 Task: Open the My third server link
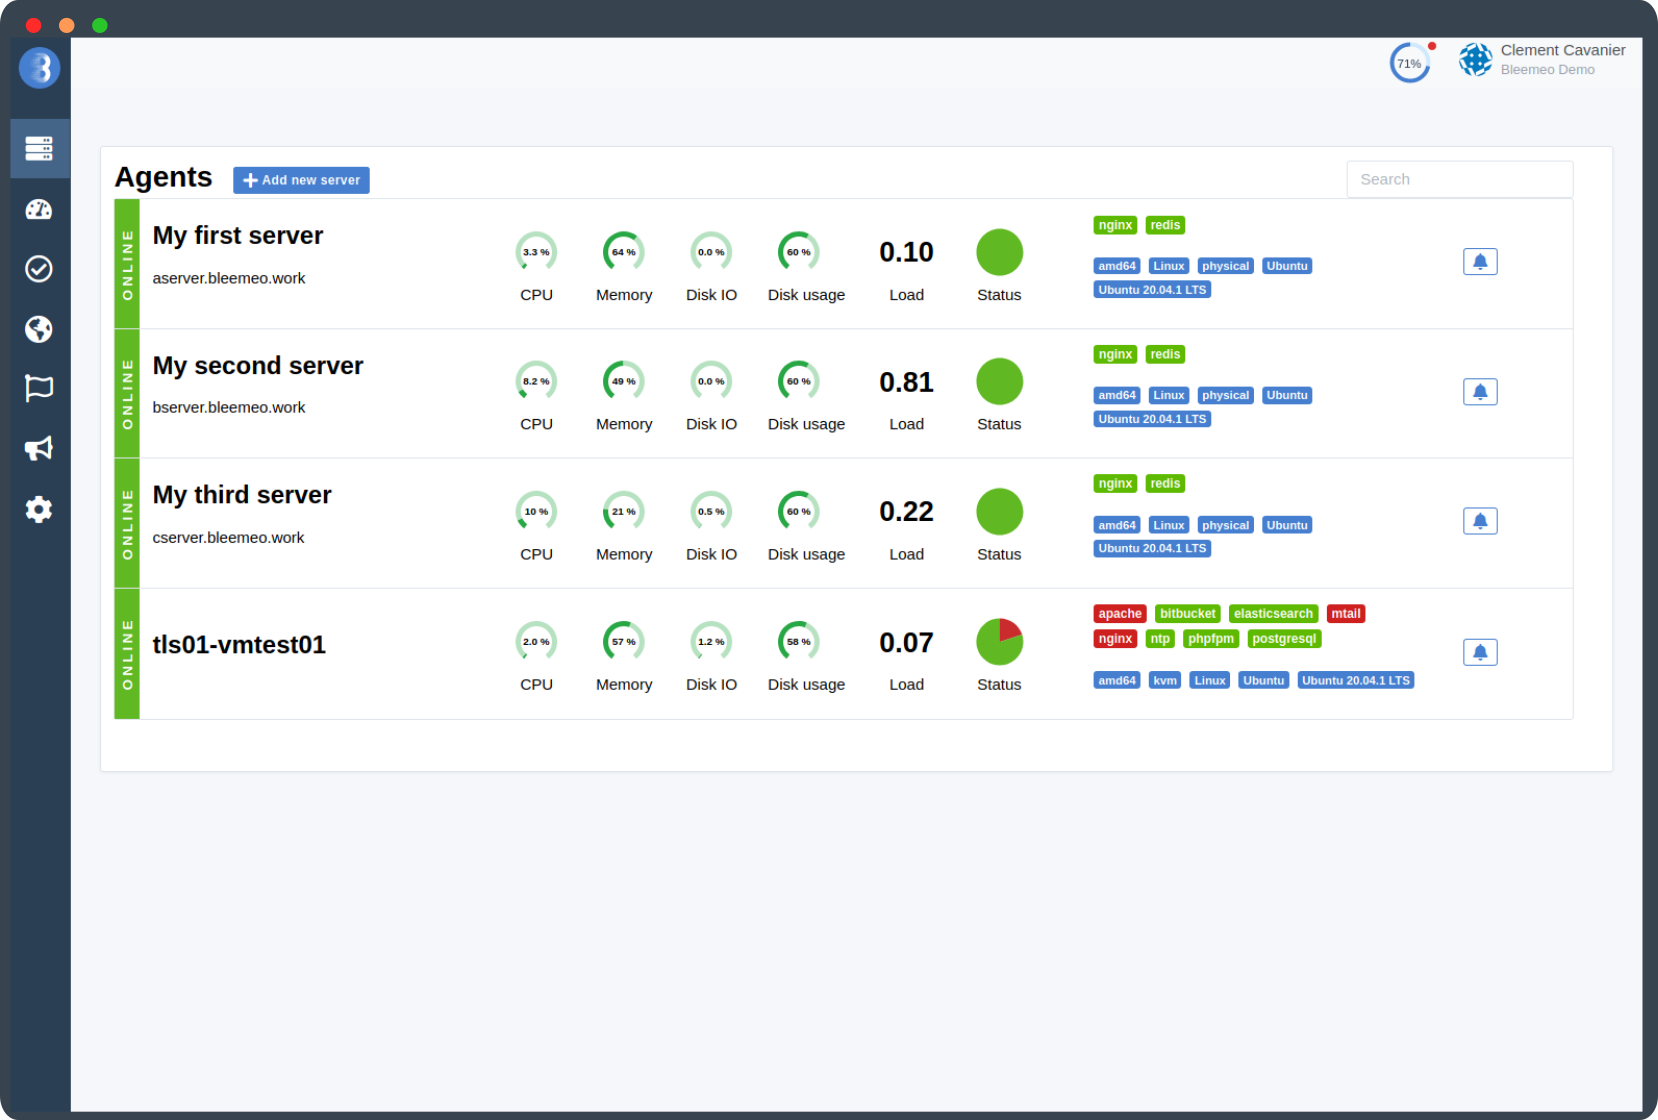[242, 495]
